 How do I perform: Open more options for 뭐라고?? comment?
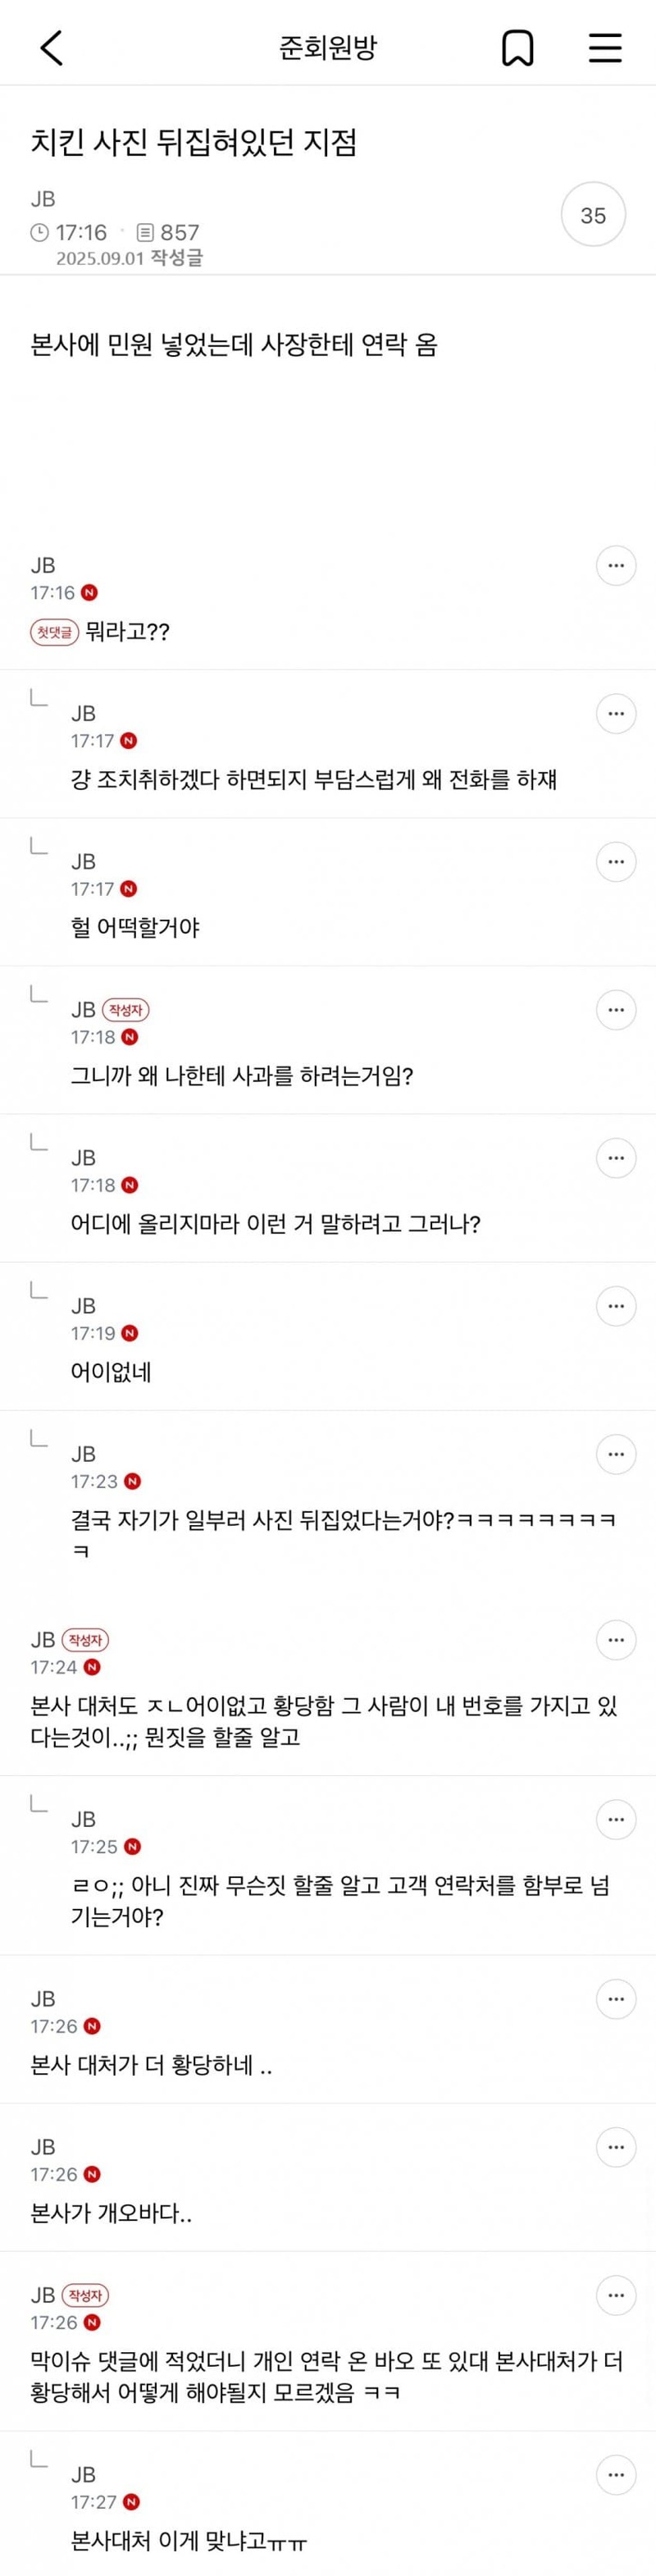coord(616,566)
